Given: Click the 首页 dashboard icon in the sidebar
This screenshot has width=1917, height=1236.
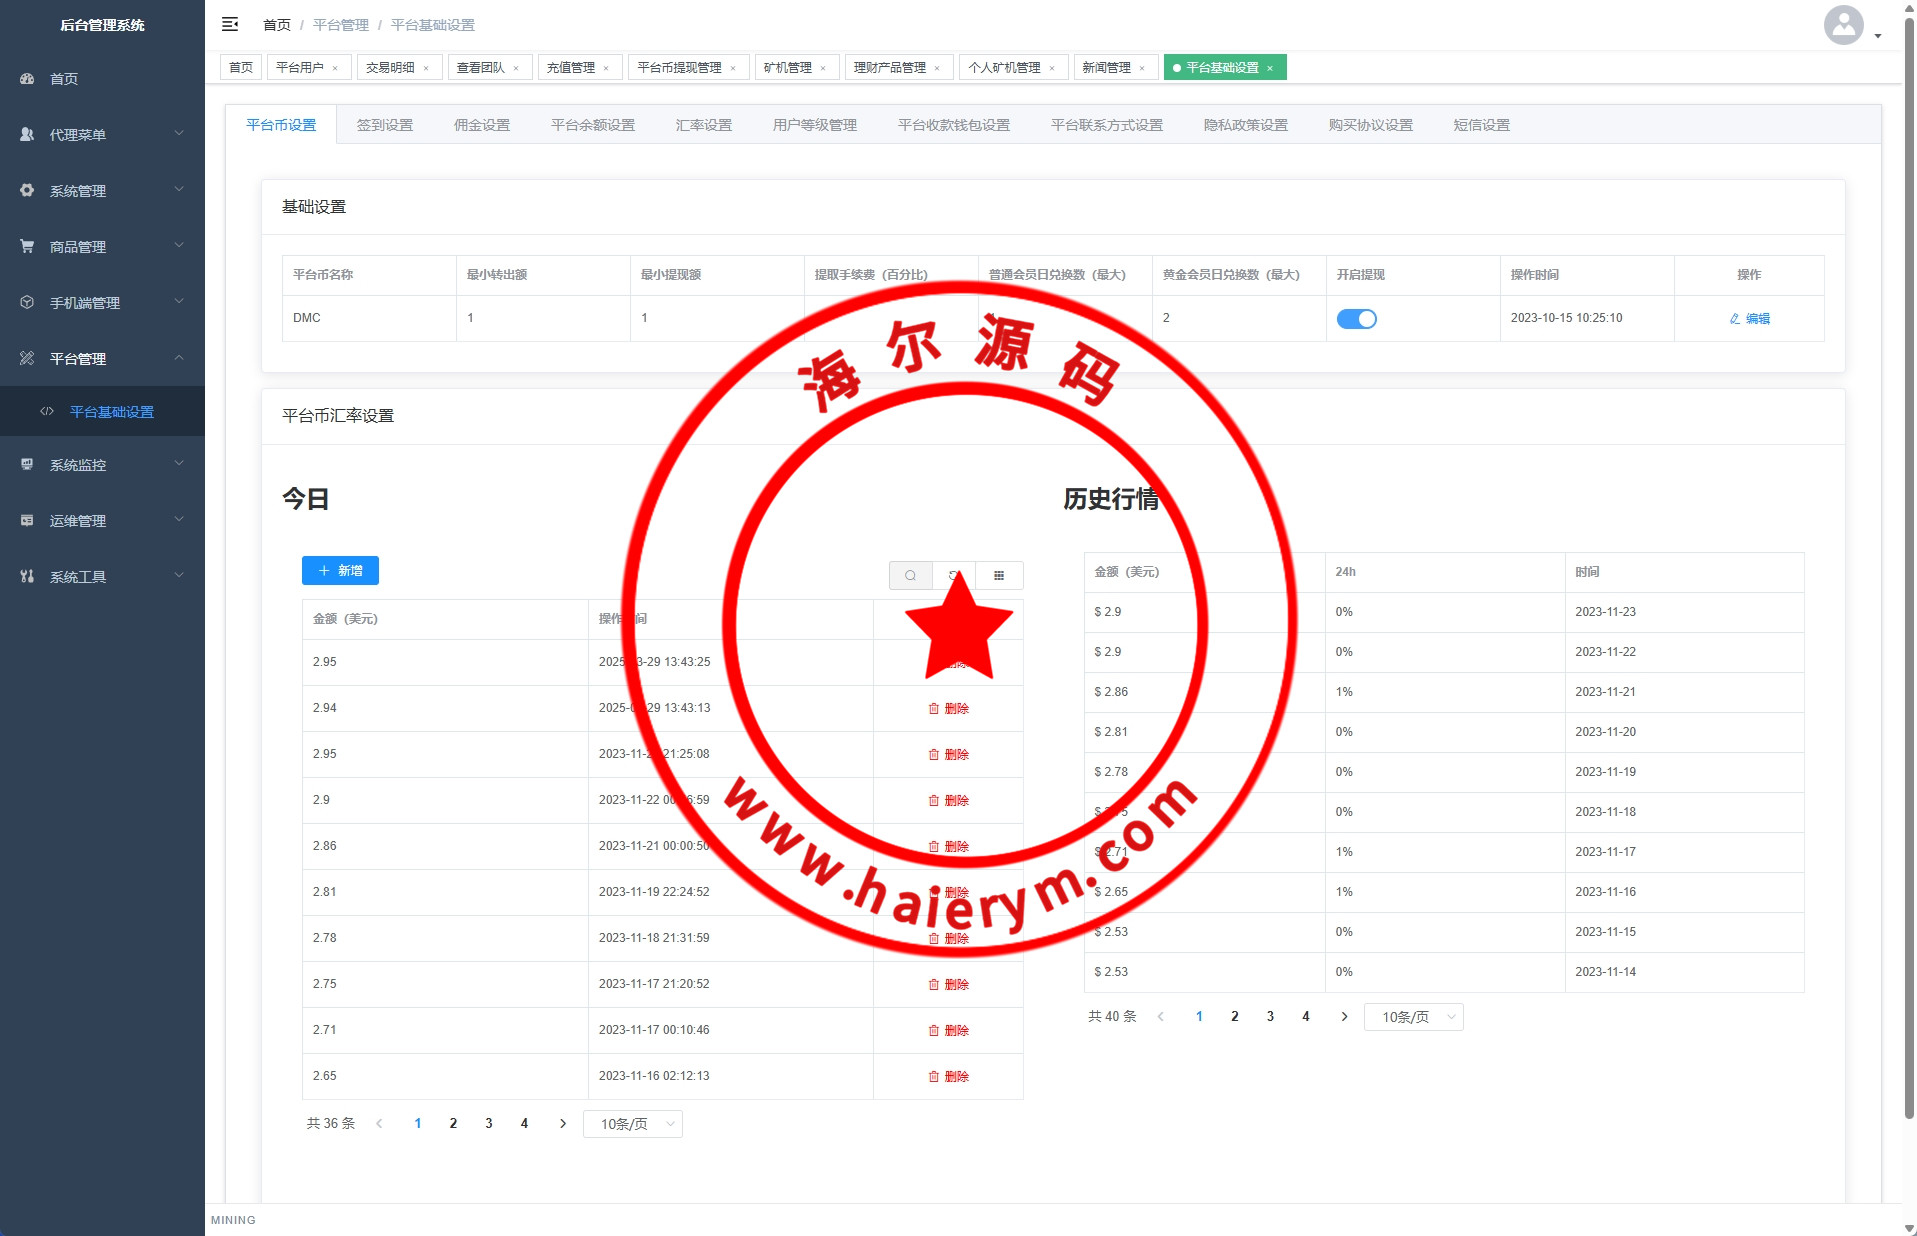Looking at the screenshot, I should pyautogui.click(x=27, y=78).
